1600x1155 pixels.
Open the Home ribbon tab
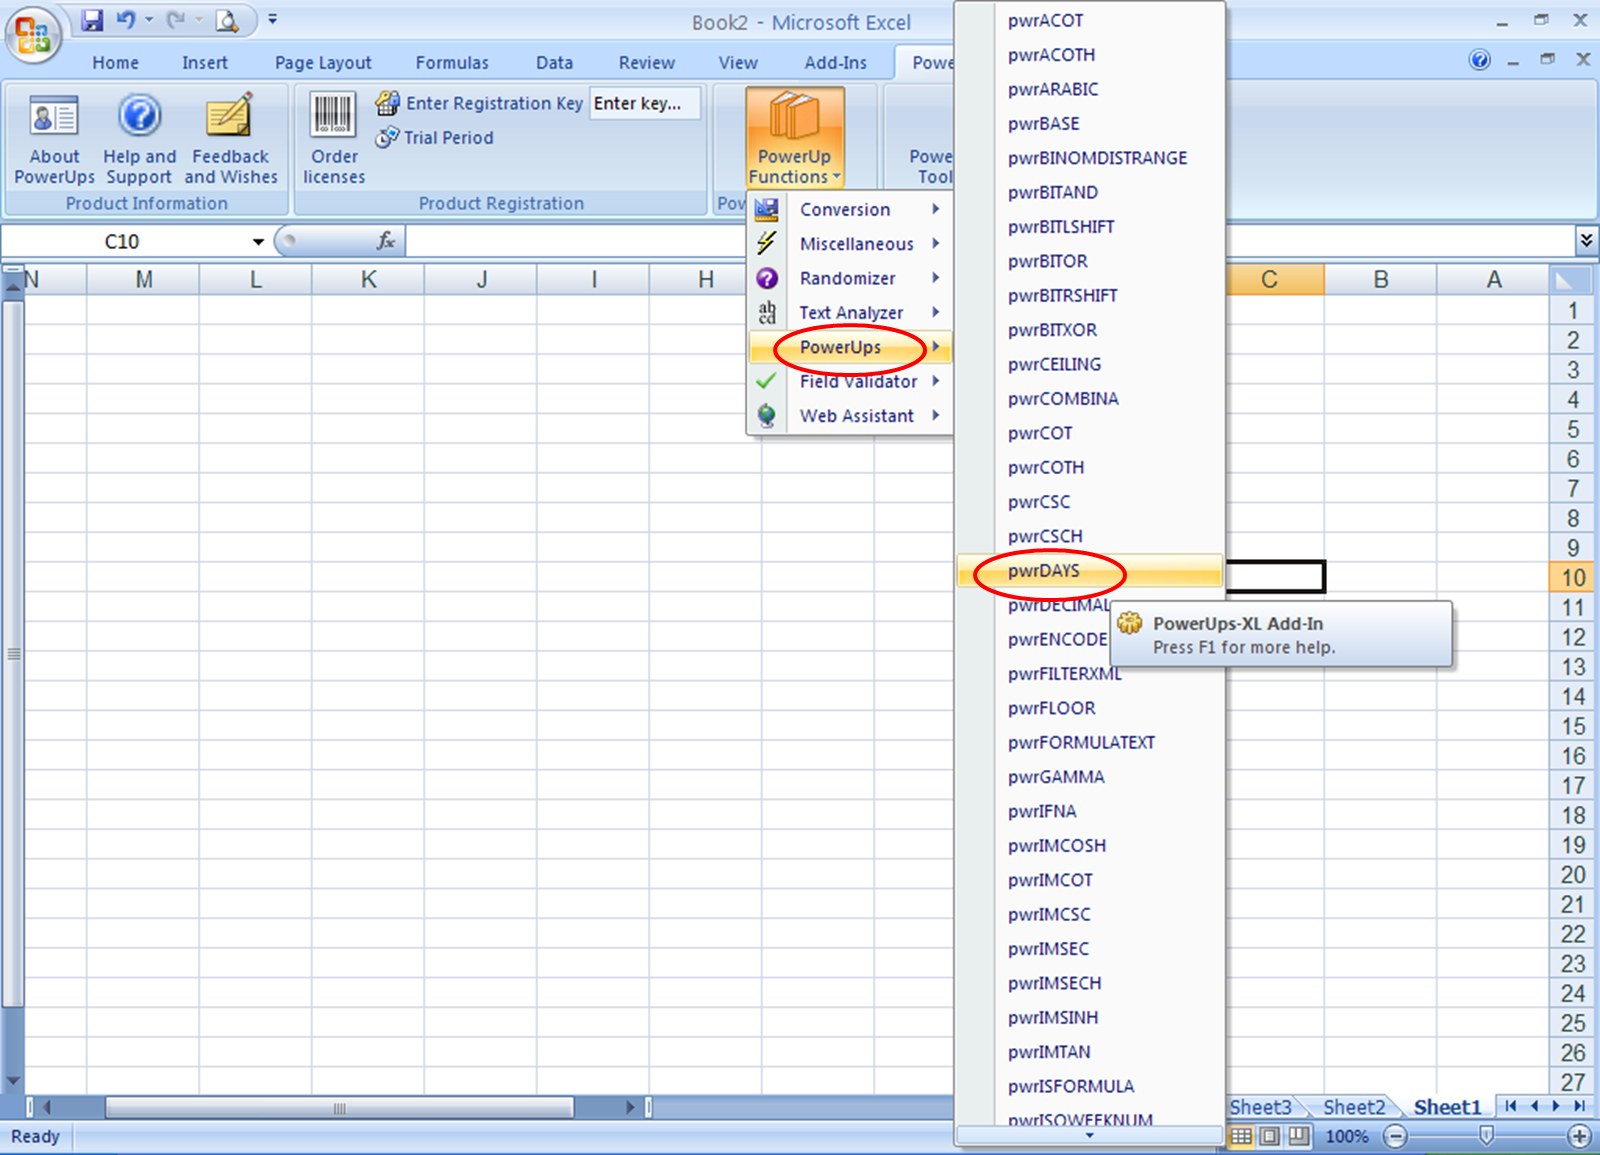[115, 62]
